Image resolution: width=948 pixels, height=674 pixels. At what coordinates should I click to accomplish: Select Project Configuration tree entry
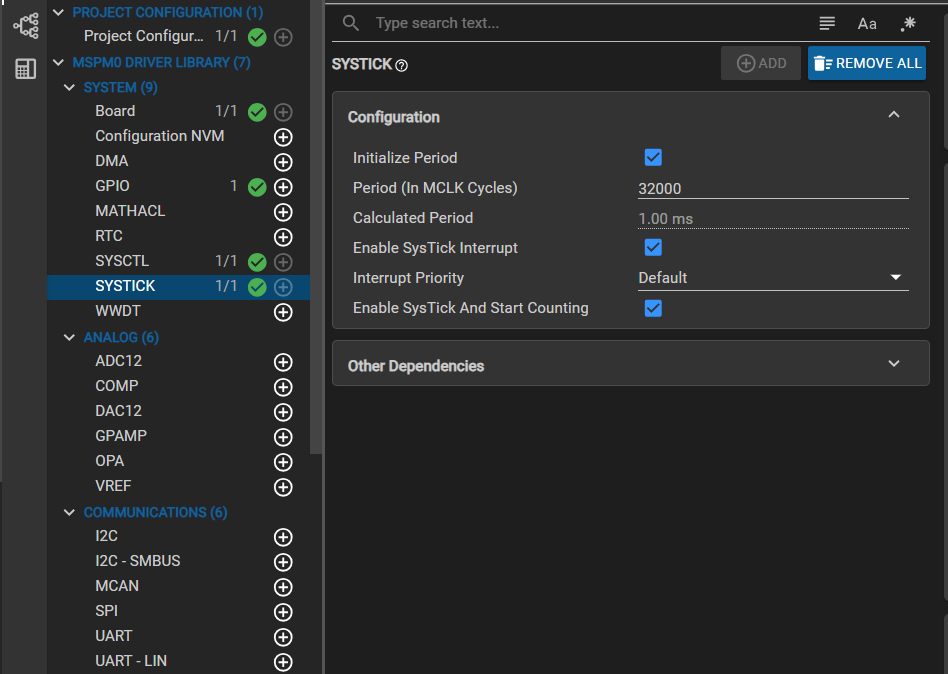coord(143,36)
